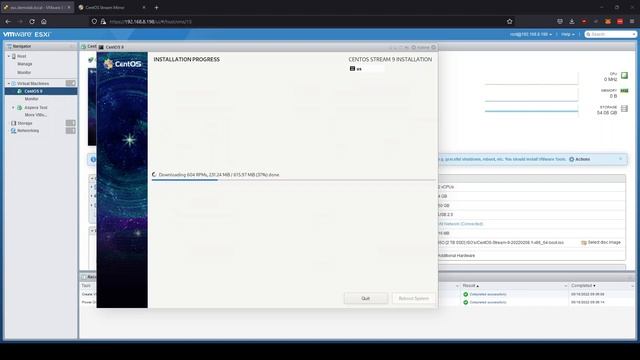Click the Storage usage icon
This screenshot has height=360, width=640.
pos(624,109)
